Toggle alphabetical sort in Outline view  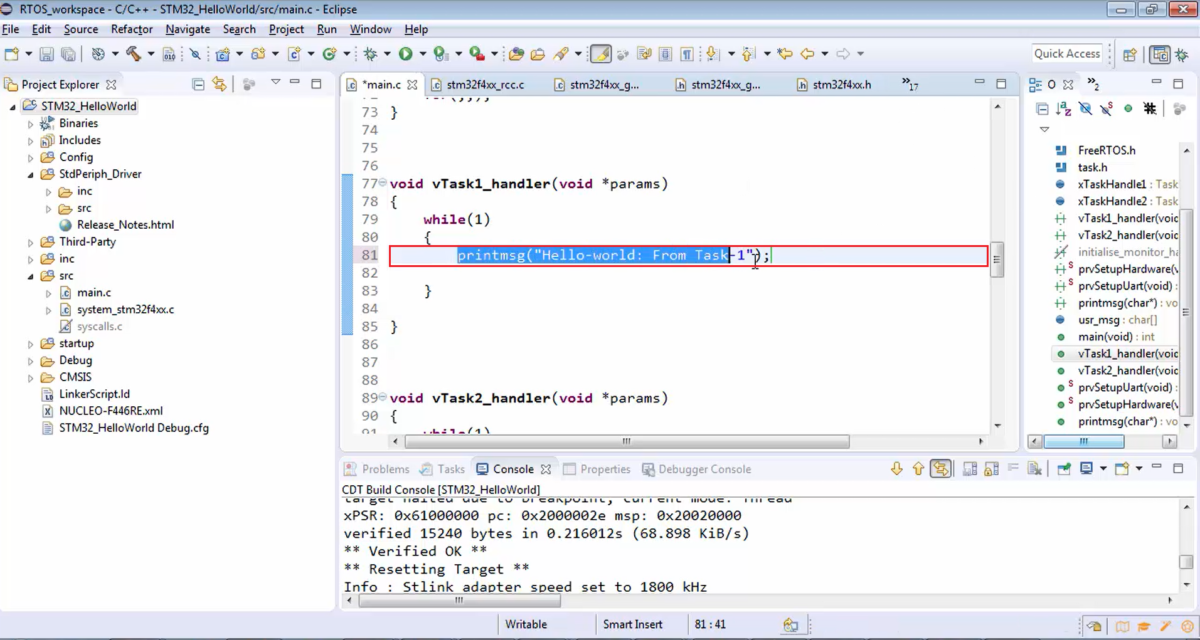(x=1063, y=108)
